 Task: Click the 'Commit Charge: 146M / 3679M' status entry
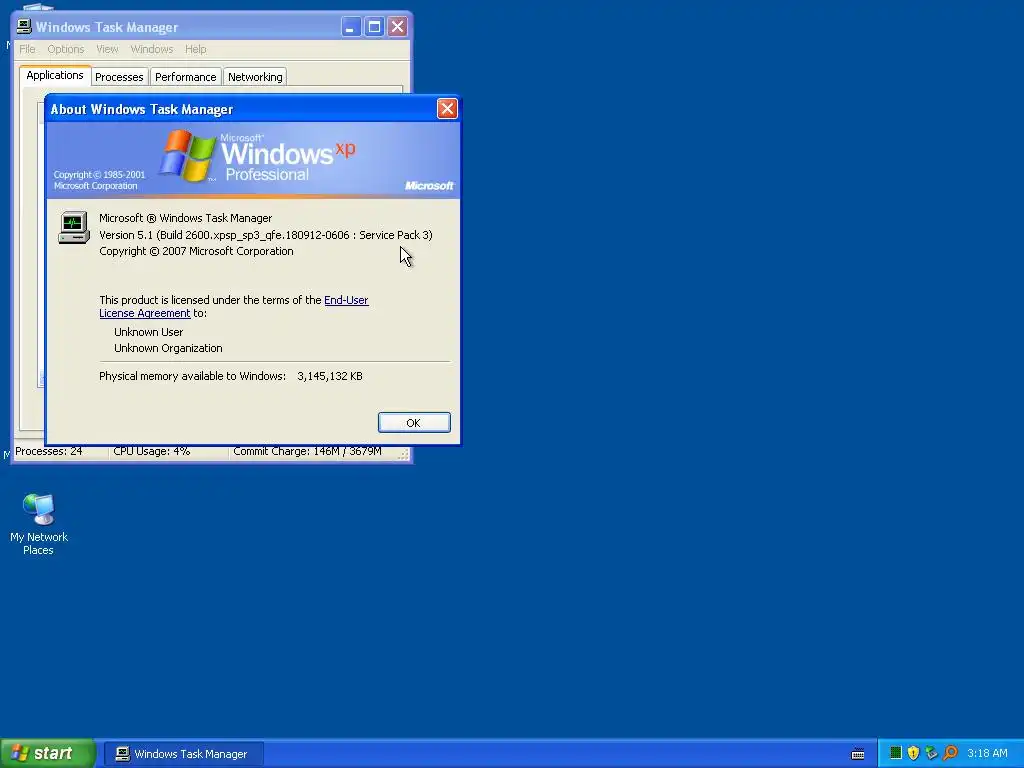coord(308,451)
